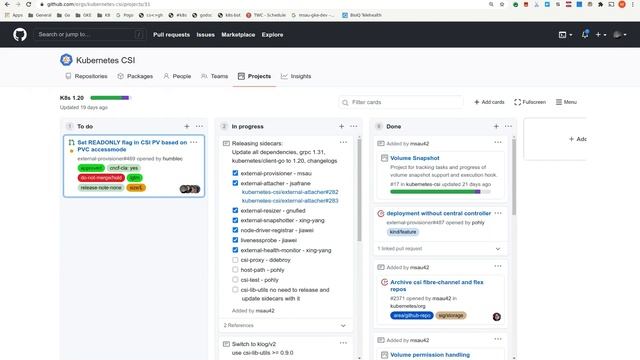This screenshot has height=360, width=640.
Task: Open the People tab
Action: [177, 76]
